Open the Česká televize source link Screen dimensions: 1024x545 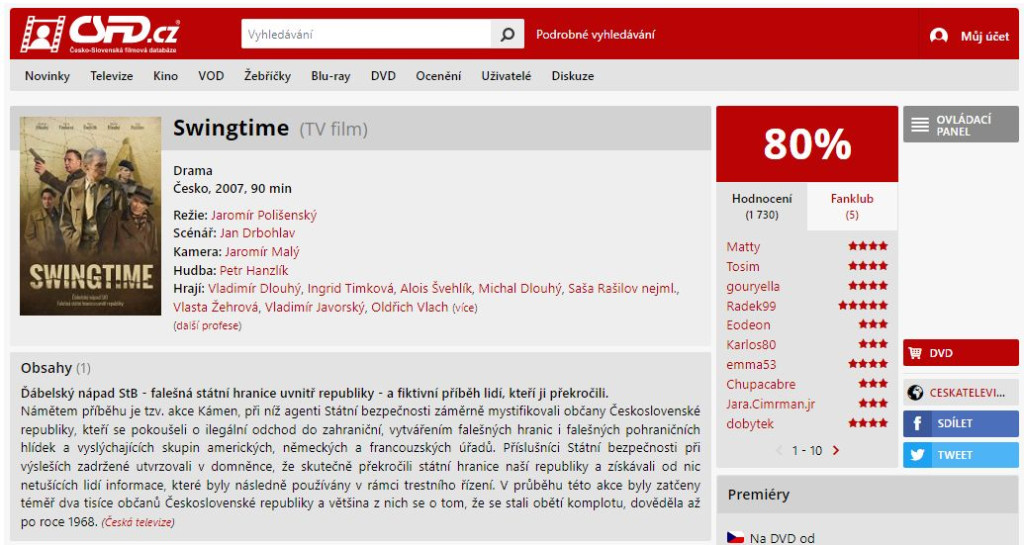138,522
